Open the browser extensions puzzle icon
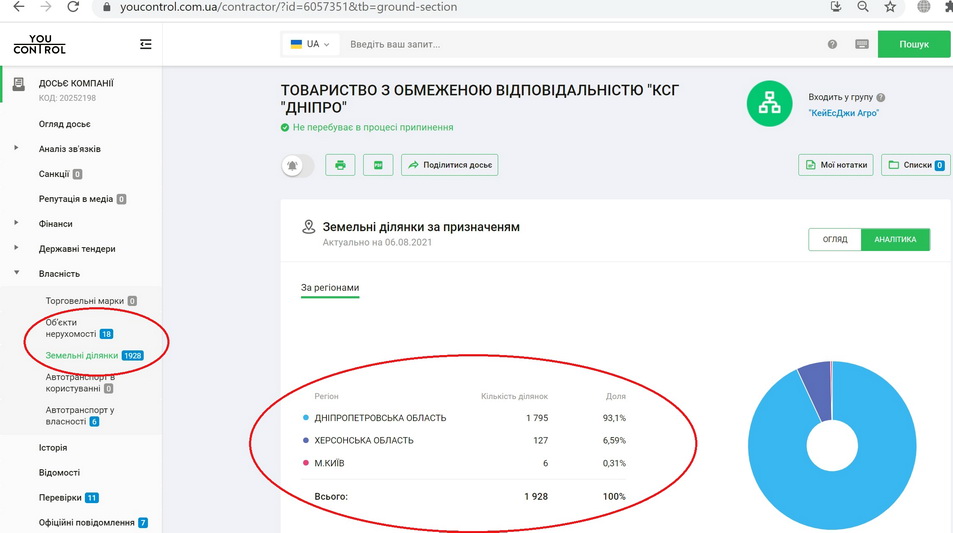This screenshot has height=533, width=953. point(948,7)
